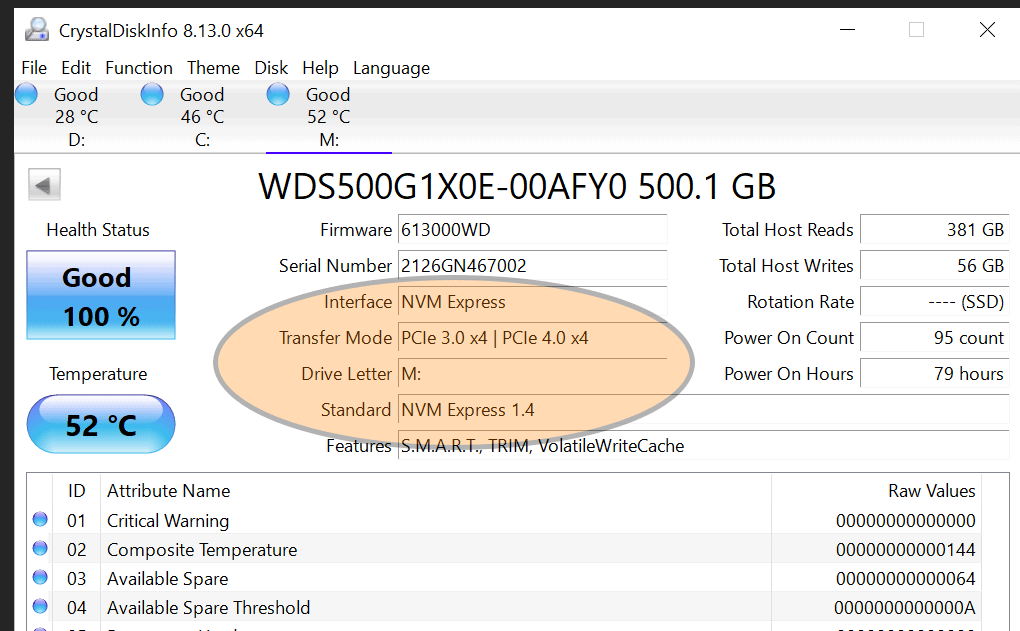
Task: Click the Firmware field 613000WD
Action: click(x=533, y=230)
